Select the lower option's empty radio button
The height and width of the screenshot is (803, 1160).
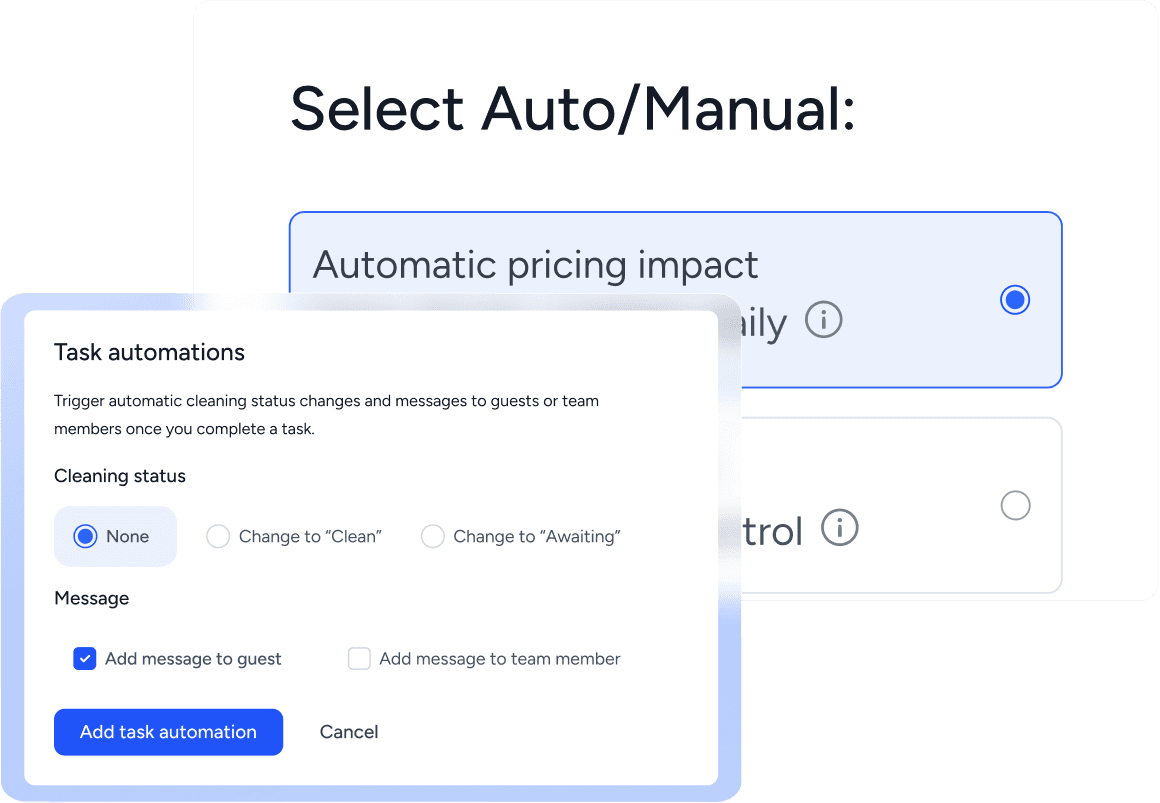tap(1015, 505)
